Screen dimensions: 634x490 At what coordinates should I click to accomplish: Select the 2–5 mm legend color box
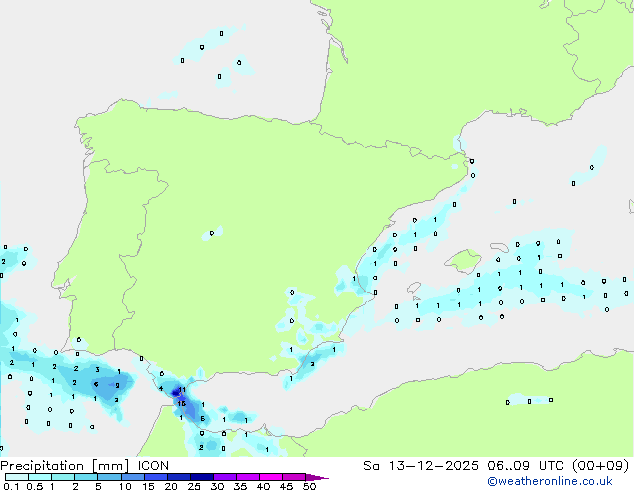(x=86, y=477)
